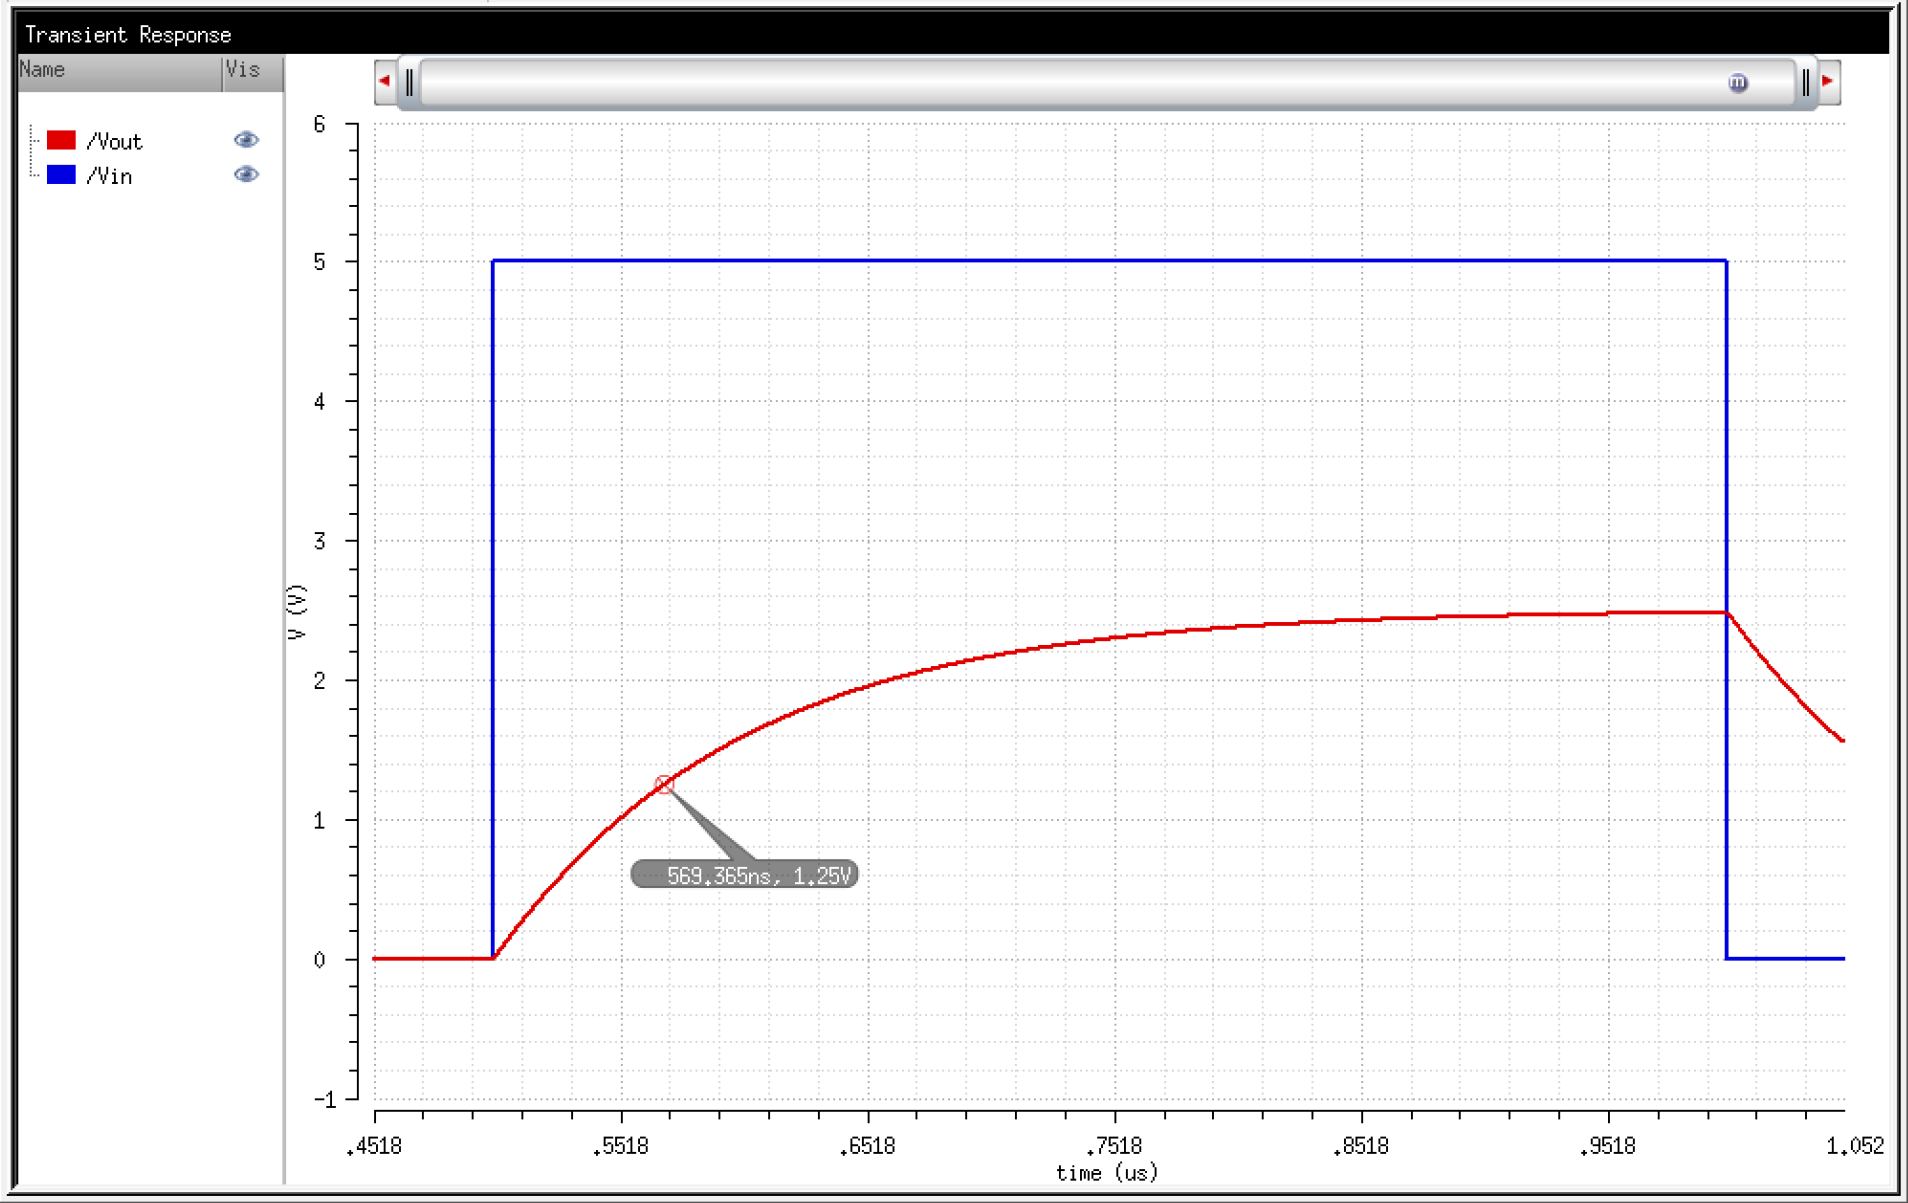1908x1203 pixels.
Task: Click the 569.365ns, 1.25V marker annotation
Action: coord(744,873)
